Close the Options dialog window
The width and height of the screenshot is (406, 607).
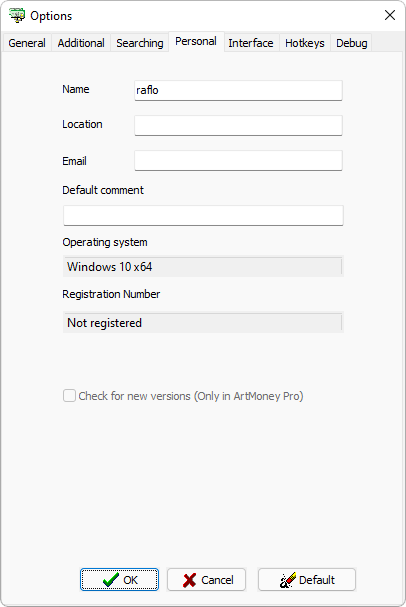click(390, 15)
